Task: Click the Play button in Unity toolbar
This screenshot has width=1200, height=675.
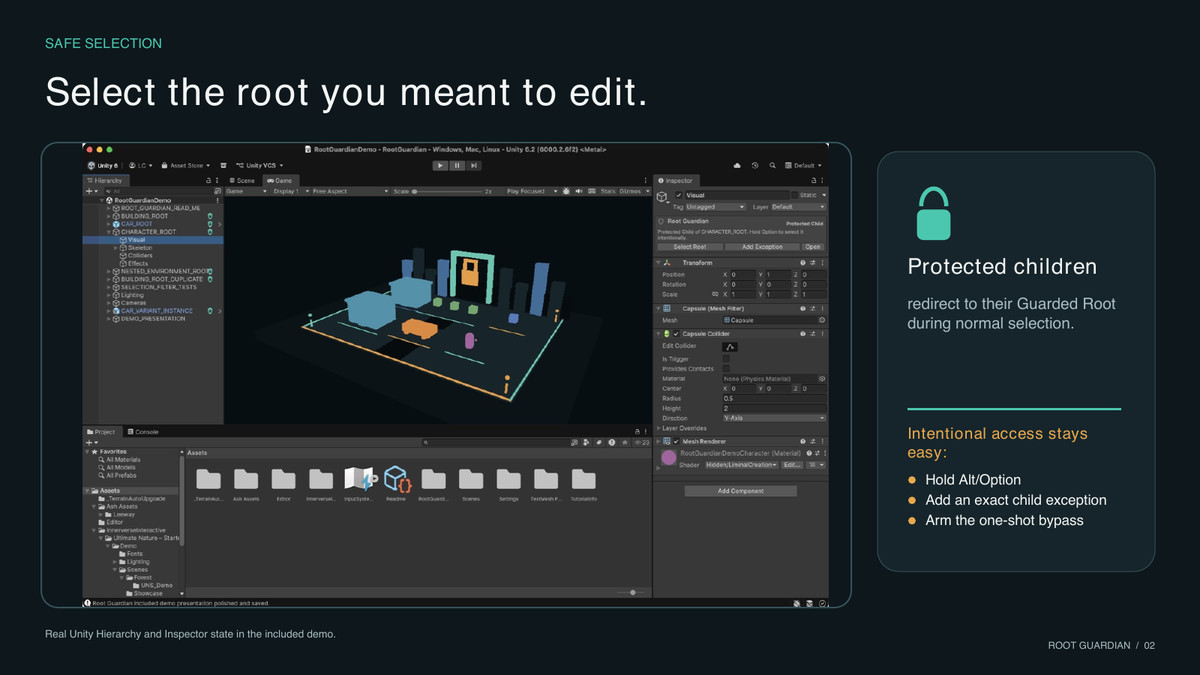Action: point(439,165)
